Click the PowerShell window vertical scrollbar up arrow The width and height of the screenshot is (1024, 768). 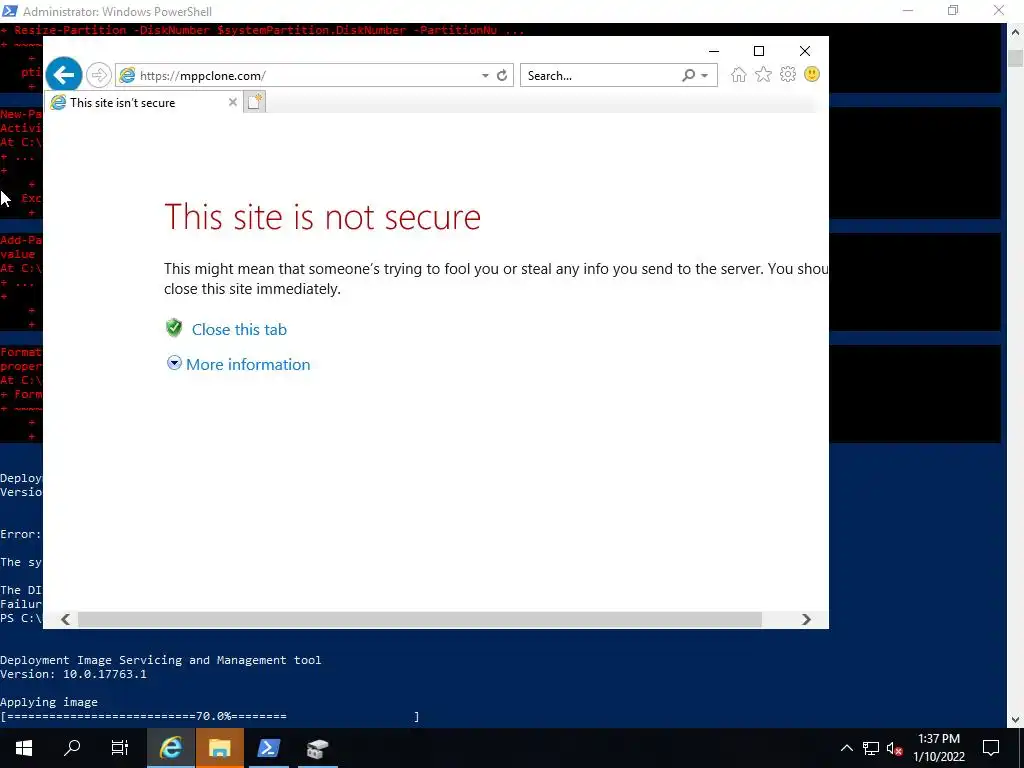tap(1016, 31)
